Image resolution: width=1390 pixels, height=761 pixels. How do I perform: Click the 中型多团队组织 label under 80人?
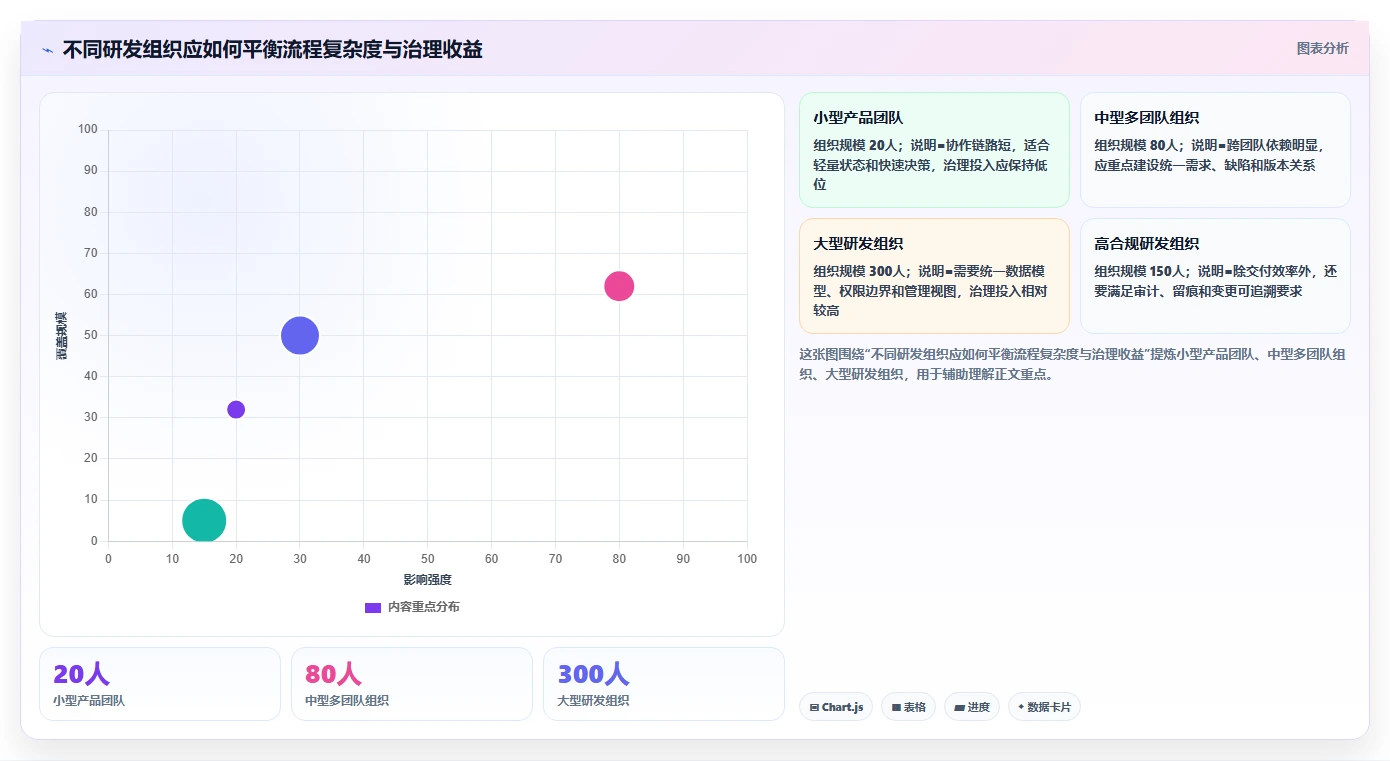pos(347,701)
